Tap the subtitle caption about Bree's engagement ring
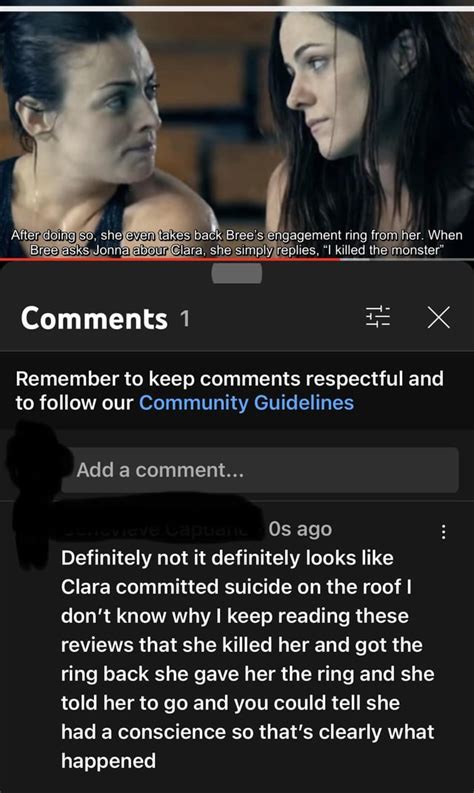474x793 pixels. point(237,242)
